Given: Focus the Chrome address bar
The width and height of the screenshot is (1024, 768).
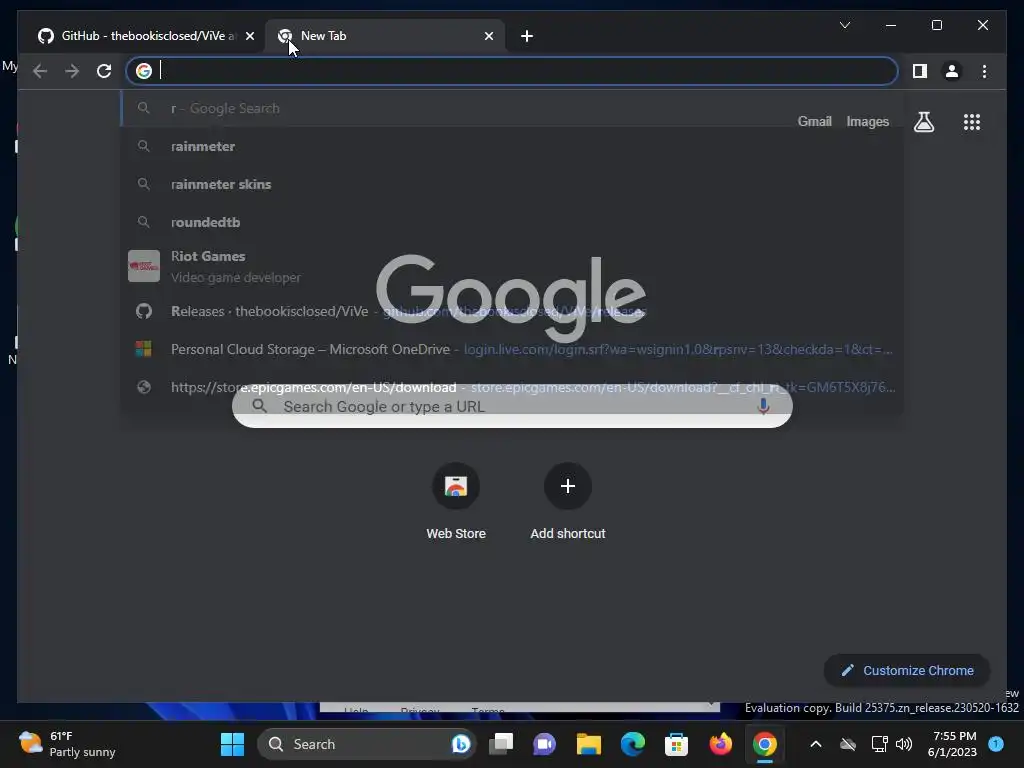Looking at the screenshot, I should [512, 71].
